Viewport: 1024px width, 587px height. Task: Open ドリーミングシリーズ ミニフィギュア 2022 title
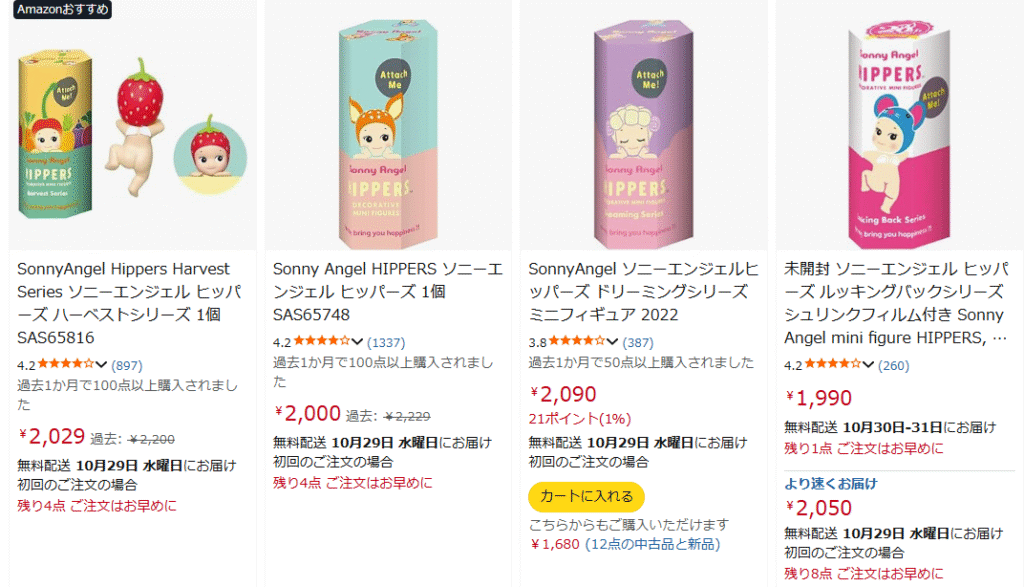click(643, 291)
